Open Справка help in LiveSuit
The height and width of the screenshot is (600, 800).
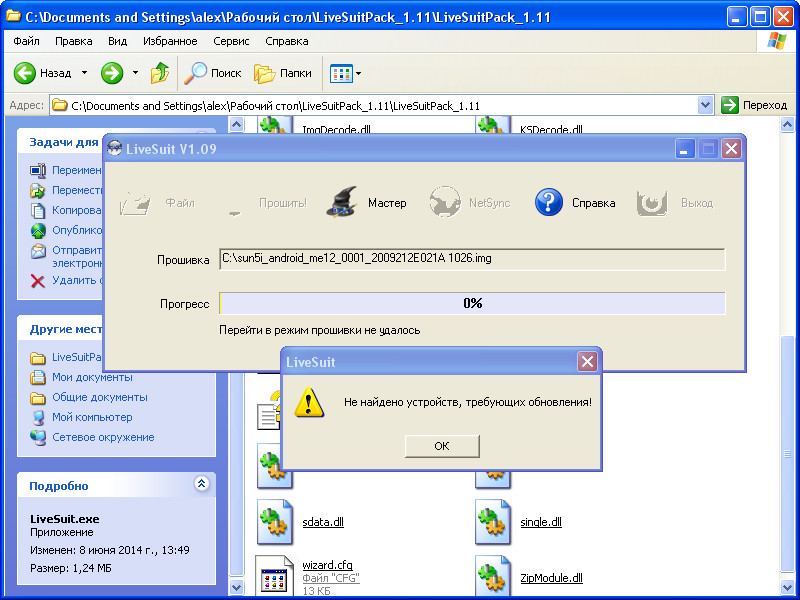click(549, 202)
